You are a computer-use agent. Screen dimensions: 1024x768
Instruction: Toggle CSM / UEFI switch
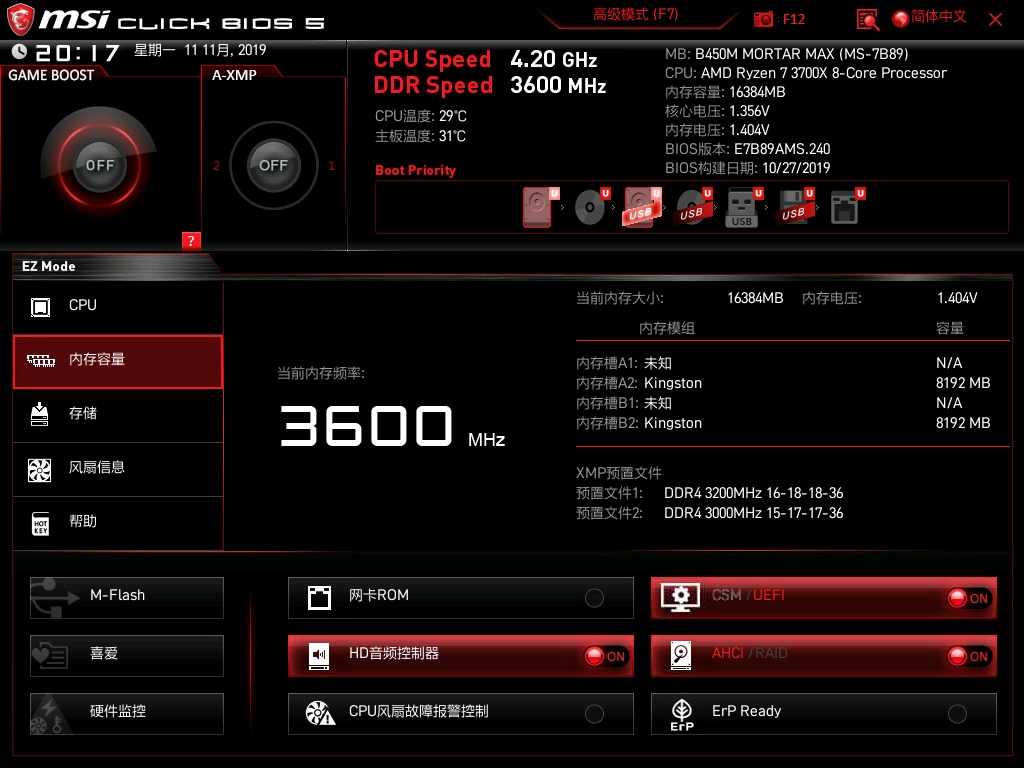[x=824, y=598]
